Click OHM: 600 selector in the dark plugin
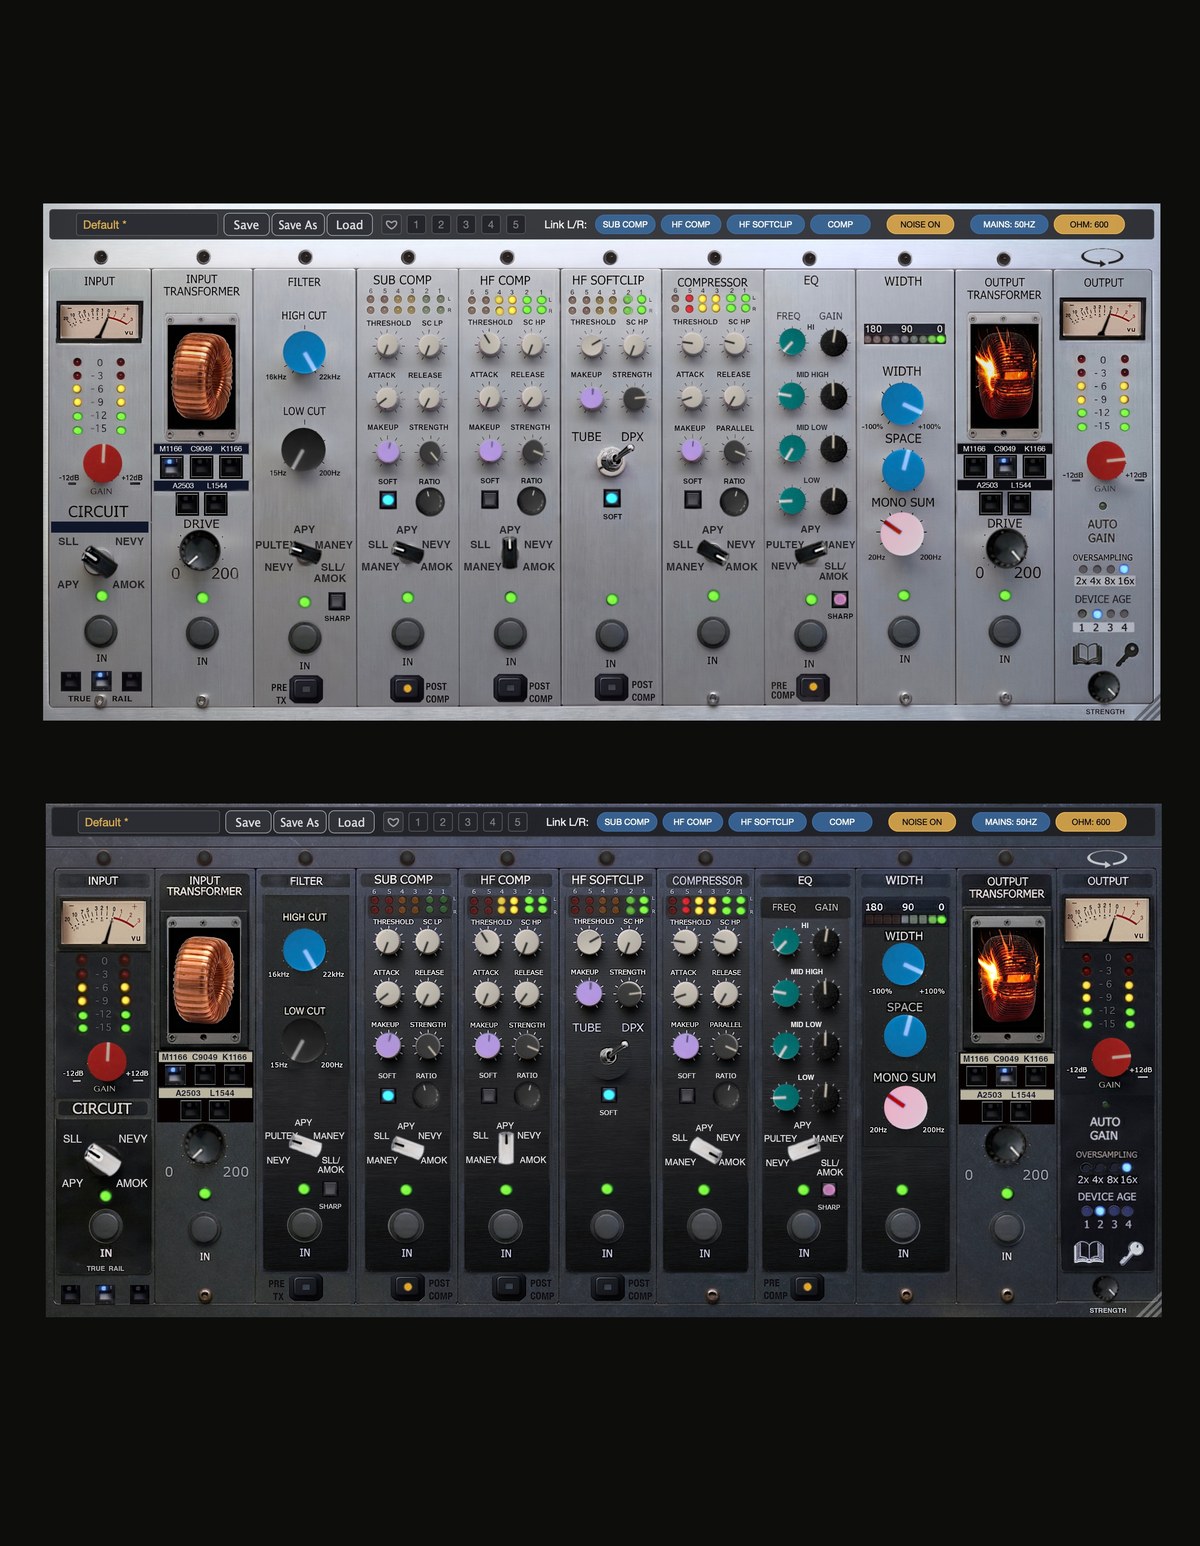 pos(1091,822)
